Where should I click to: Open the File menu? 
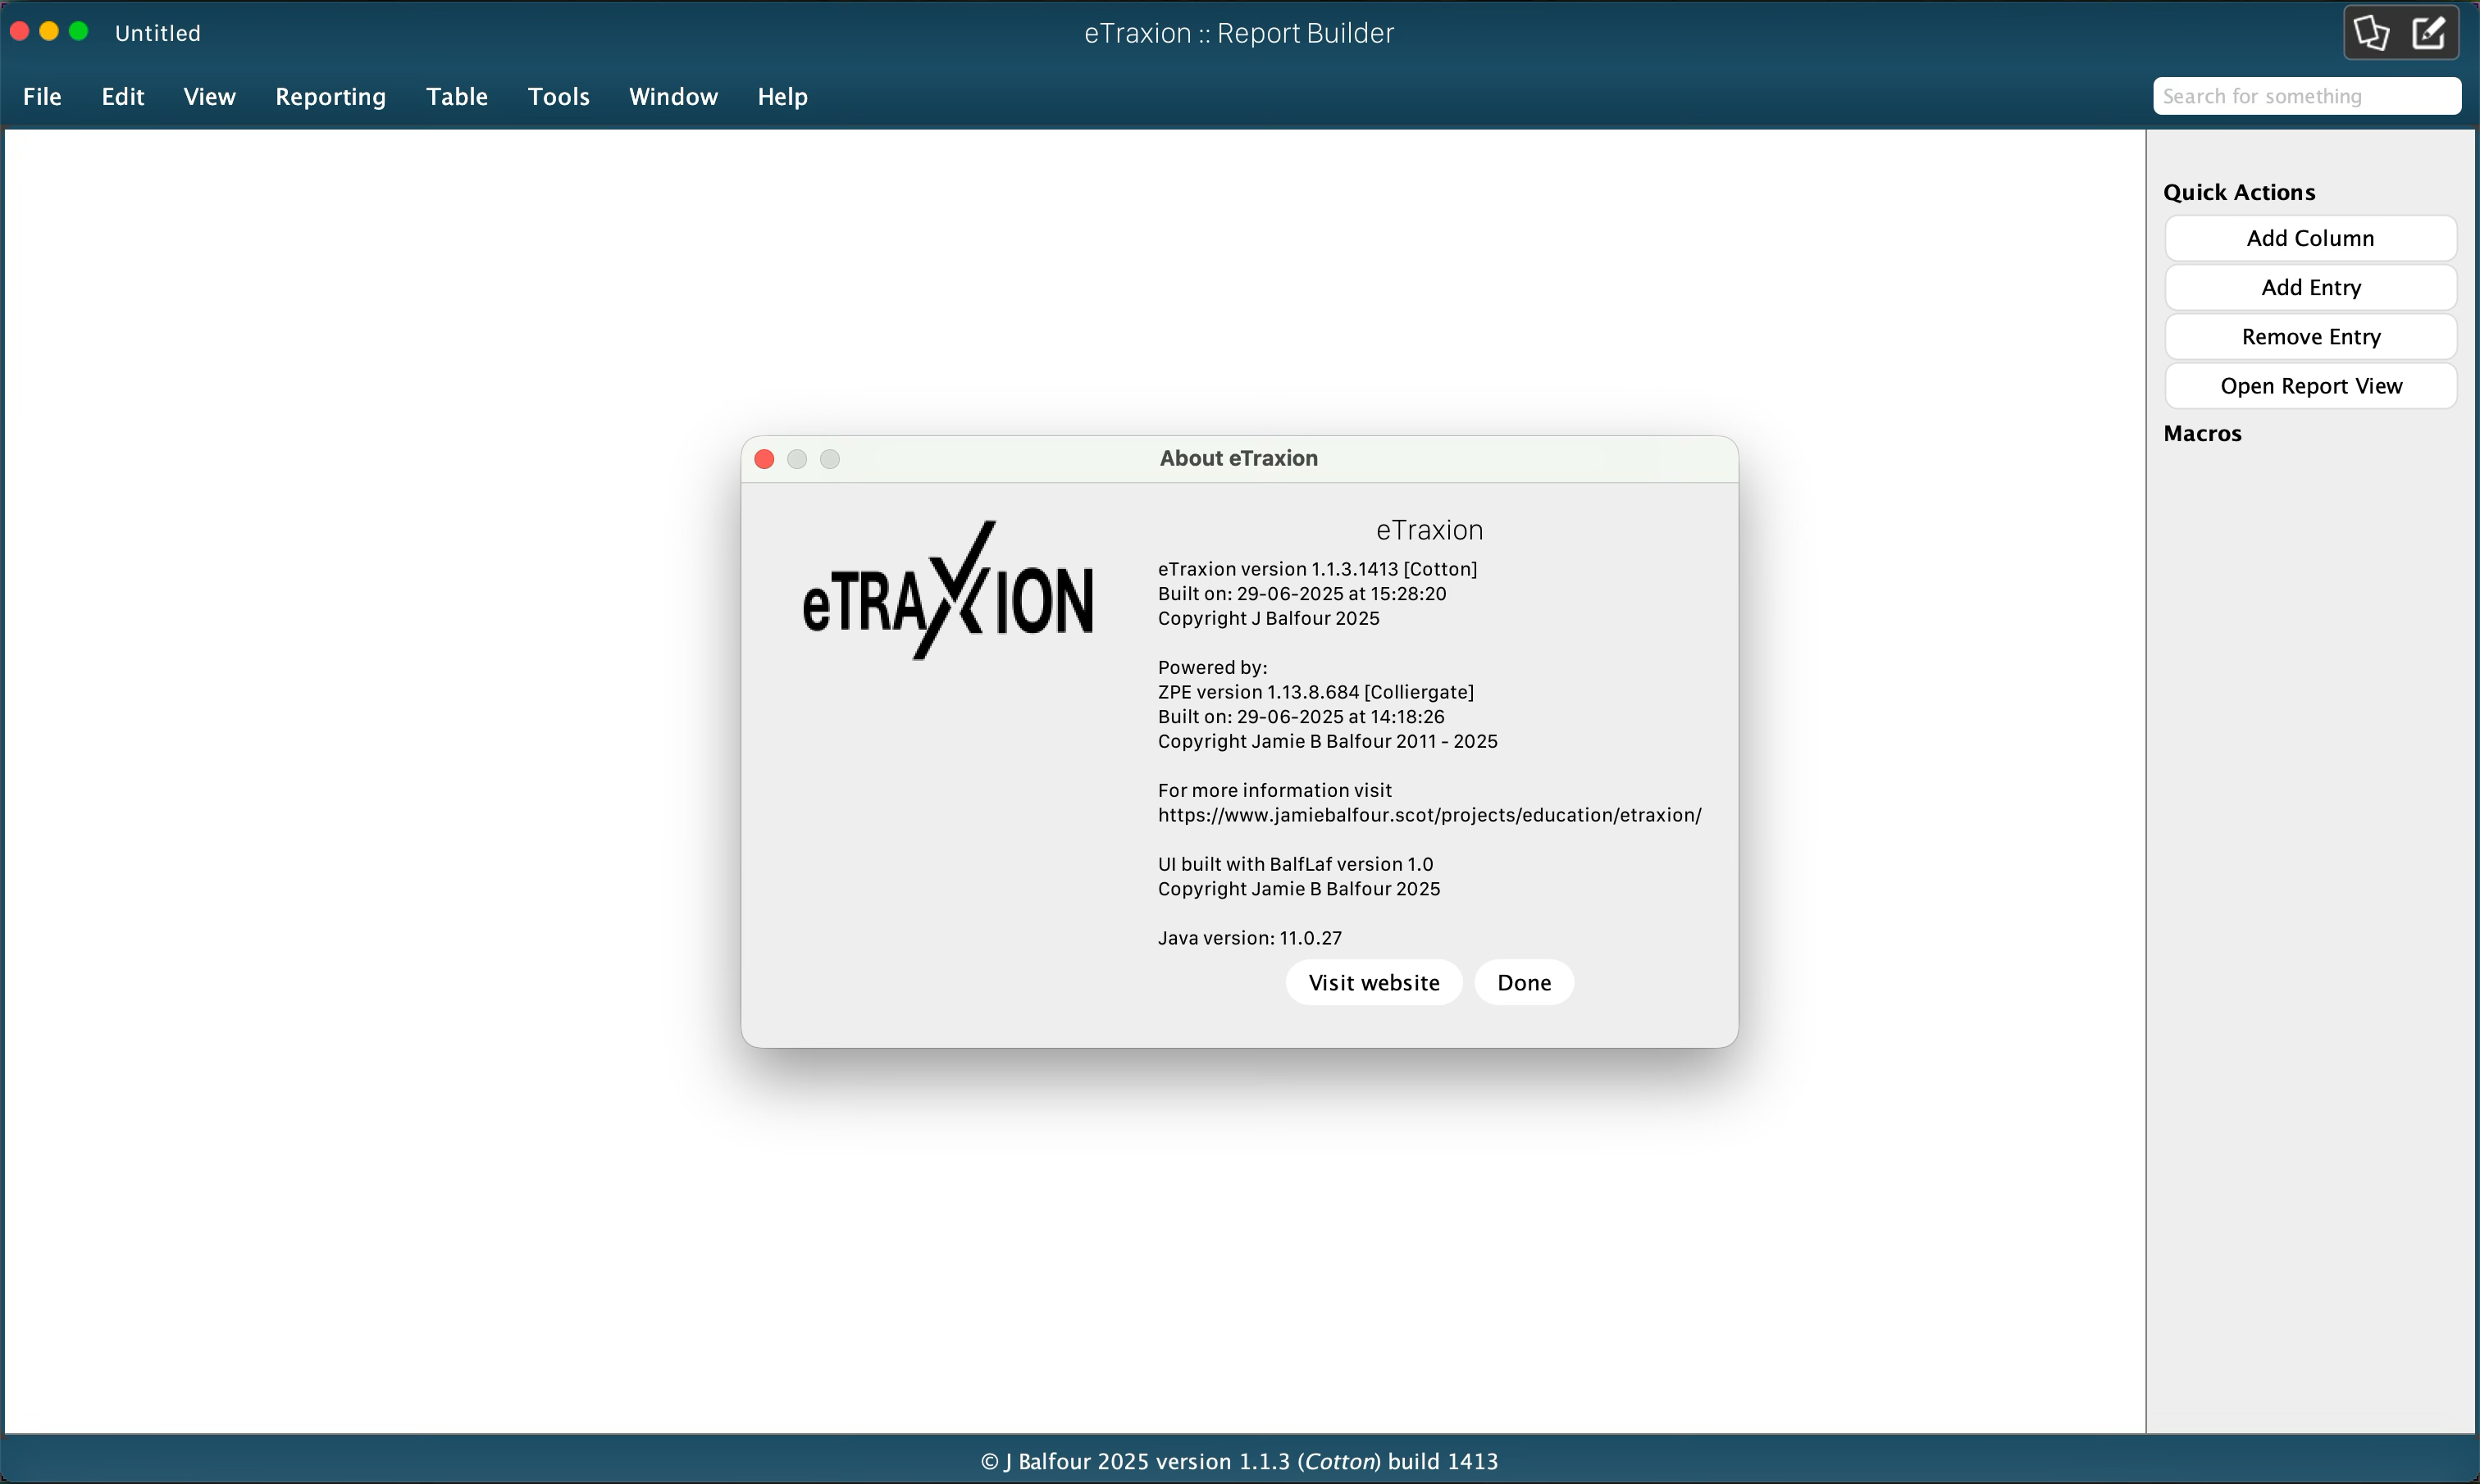tap(42, 97)
